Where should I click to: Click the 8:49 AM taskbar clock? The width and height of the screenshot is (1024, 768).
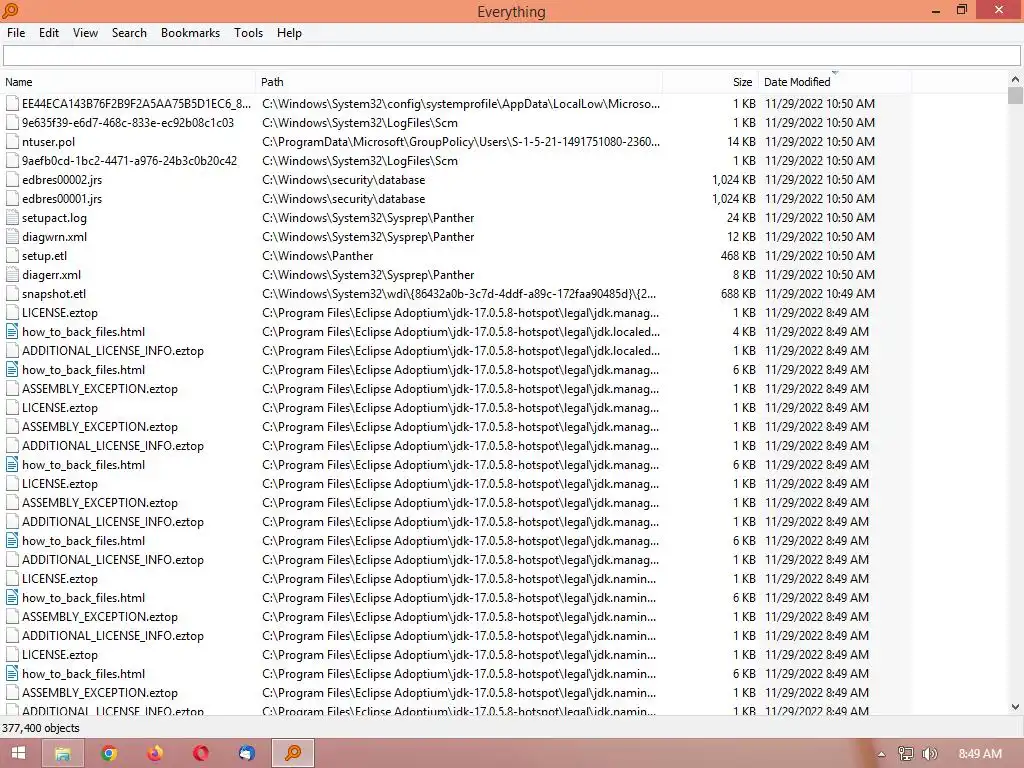click(980, 754)
